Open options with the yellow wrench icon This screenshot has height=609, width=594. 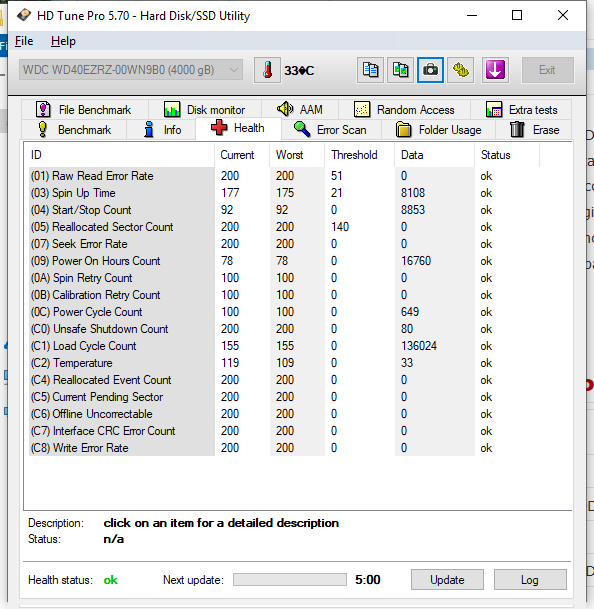click(x=461, y=70)
